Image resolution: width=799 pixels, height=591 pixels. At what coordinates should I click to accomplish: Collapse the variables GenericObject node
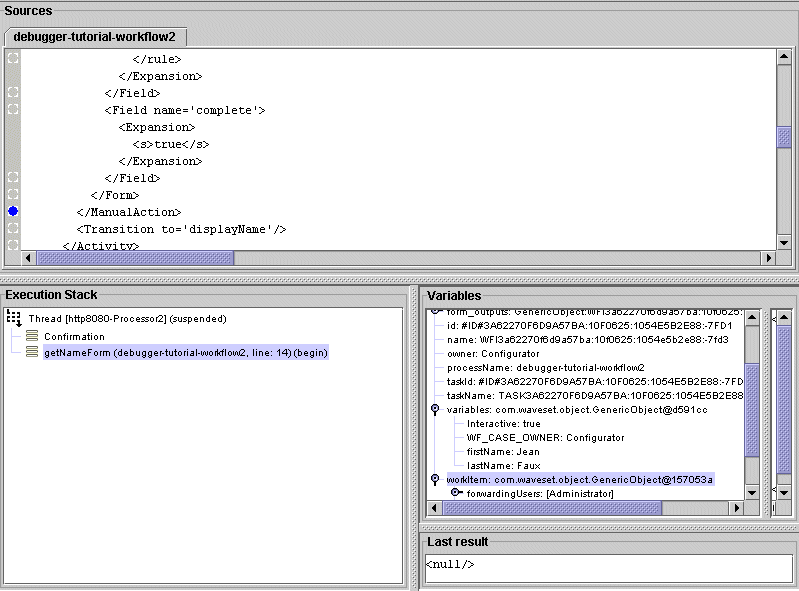(435, 409)
